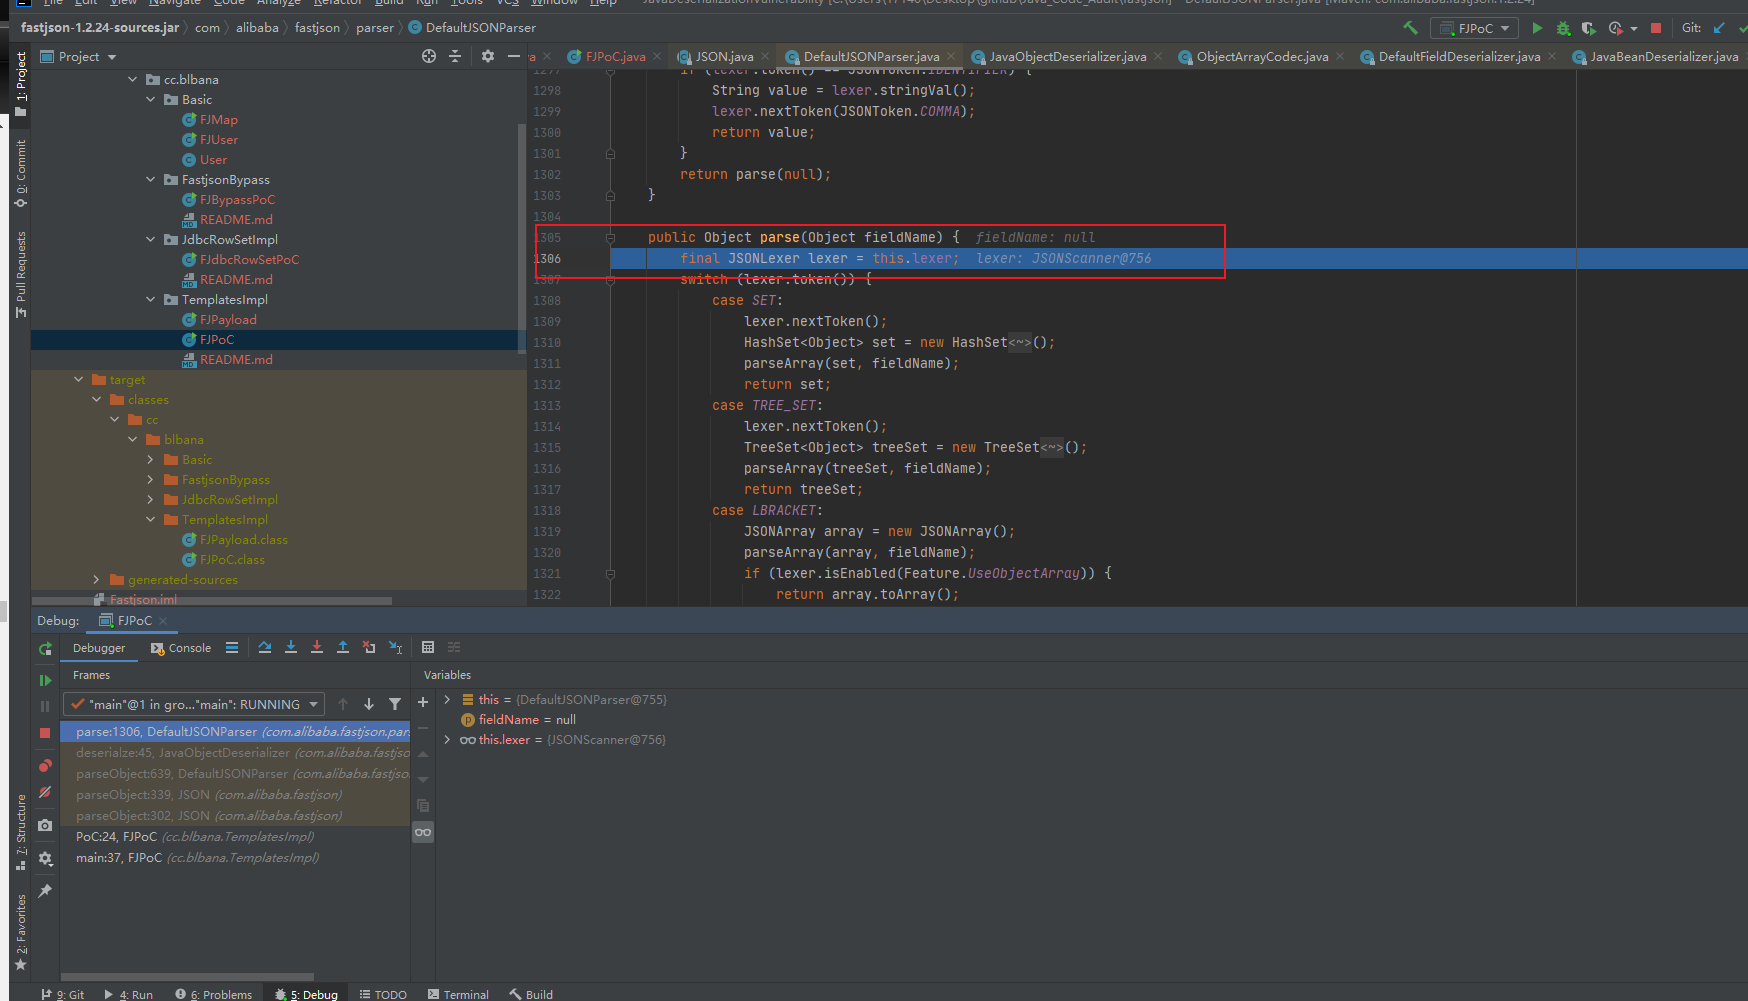This screenshot has width=1748, height=1001.
Task: Open the Build tool window button
Action: [x=531, y=994]
